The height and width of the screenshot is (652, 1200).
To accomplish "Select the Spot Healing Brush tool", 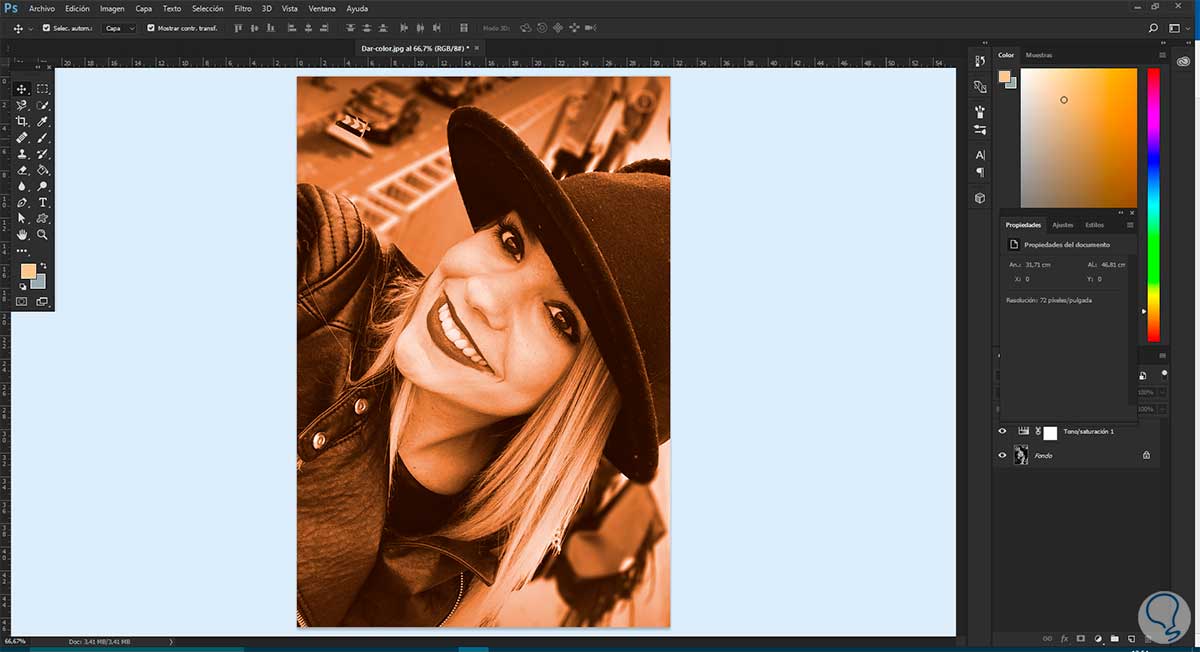I will pos(22,137).
